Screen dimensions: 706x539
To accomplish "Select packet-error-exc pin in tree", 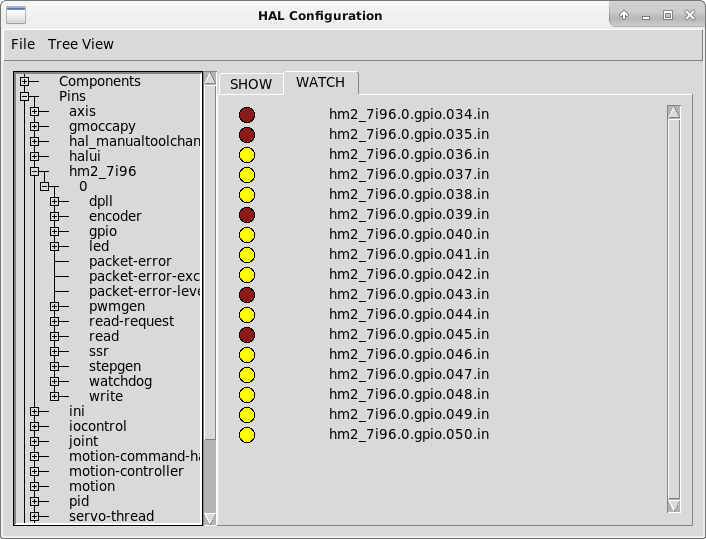I will point(144,276).
